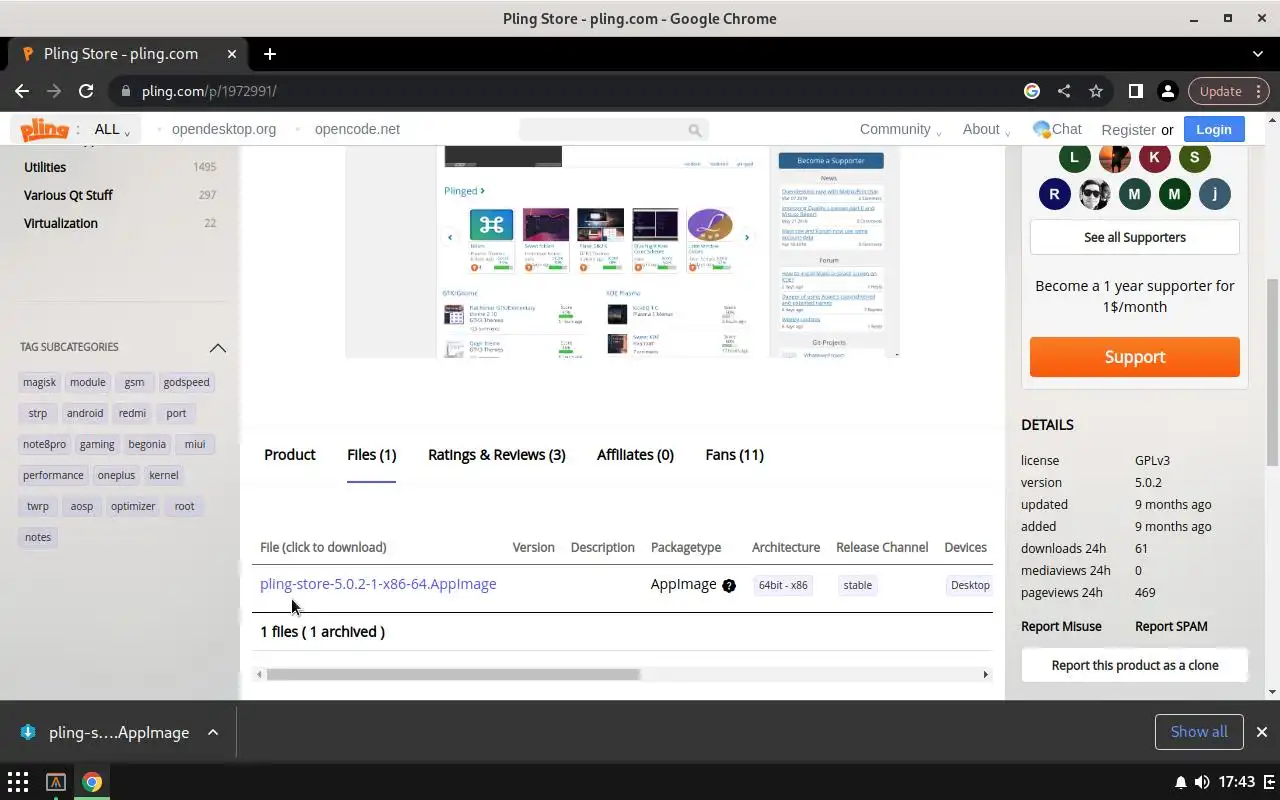Click right arrow of file table scrollbar
This screenshot has height=800, width=1280.
coord(985,674)
